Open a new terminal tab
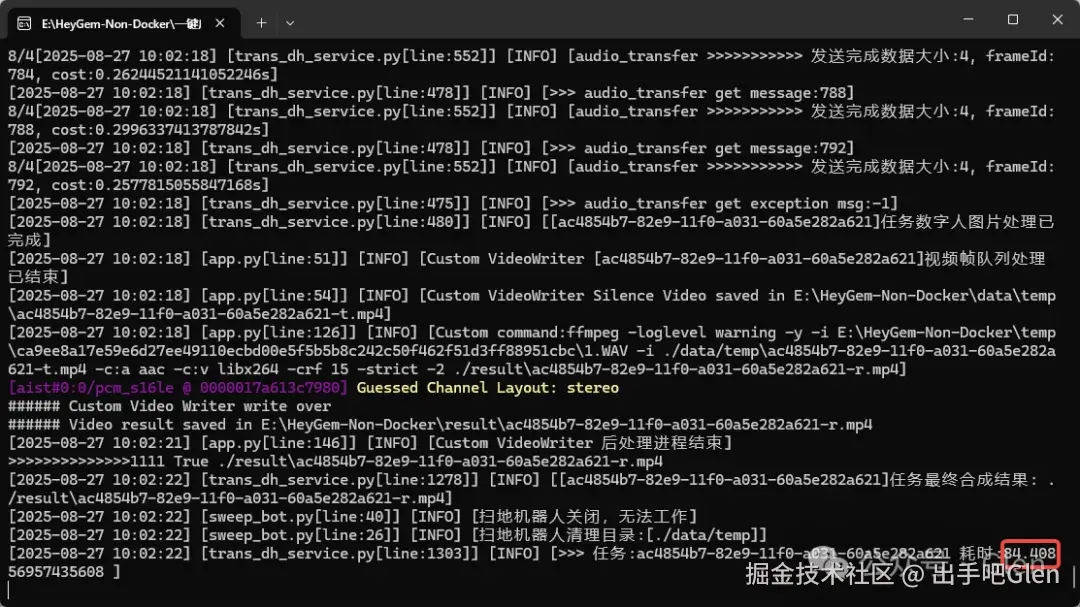This screenshot has height=607, width=1080. point(261,23)
